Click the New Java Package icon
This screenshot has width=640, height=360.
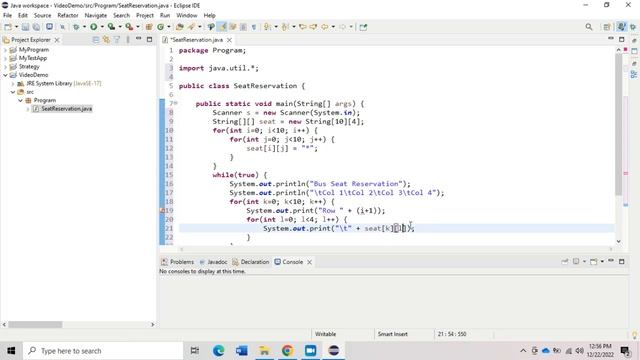[x=149, y=27]
